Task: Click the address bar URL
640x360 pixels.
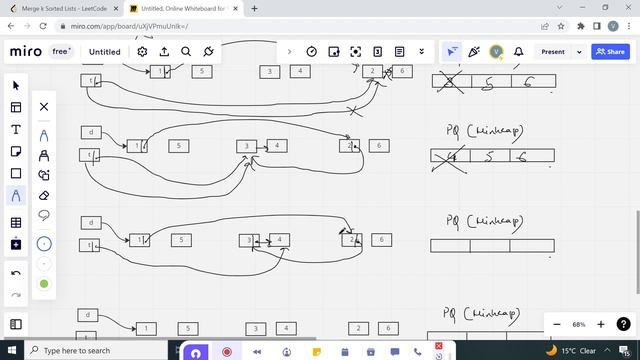Action: tap(129, 26)
